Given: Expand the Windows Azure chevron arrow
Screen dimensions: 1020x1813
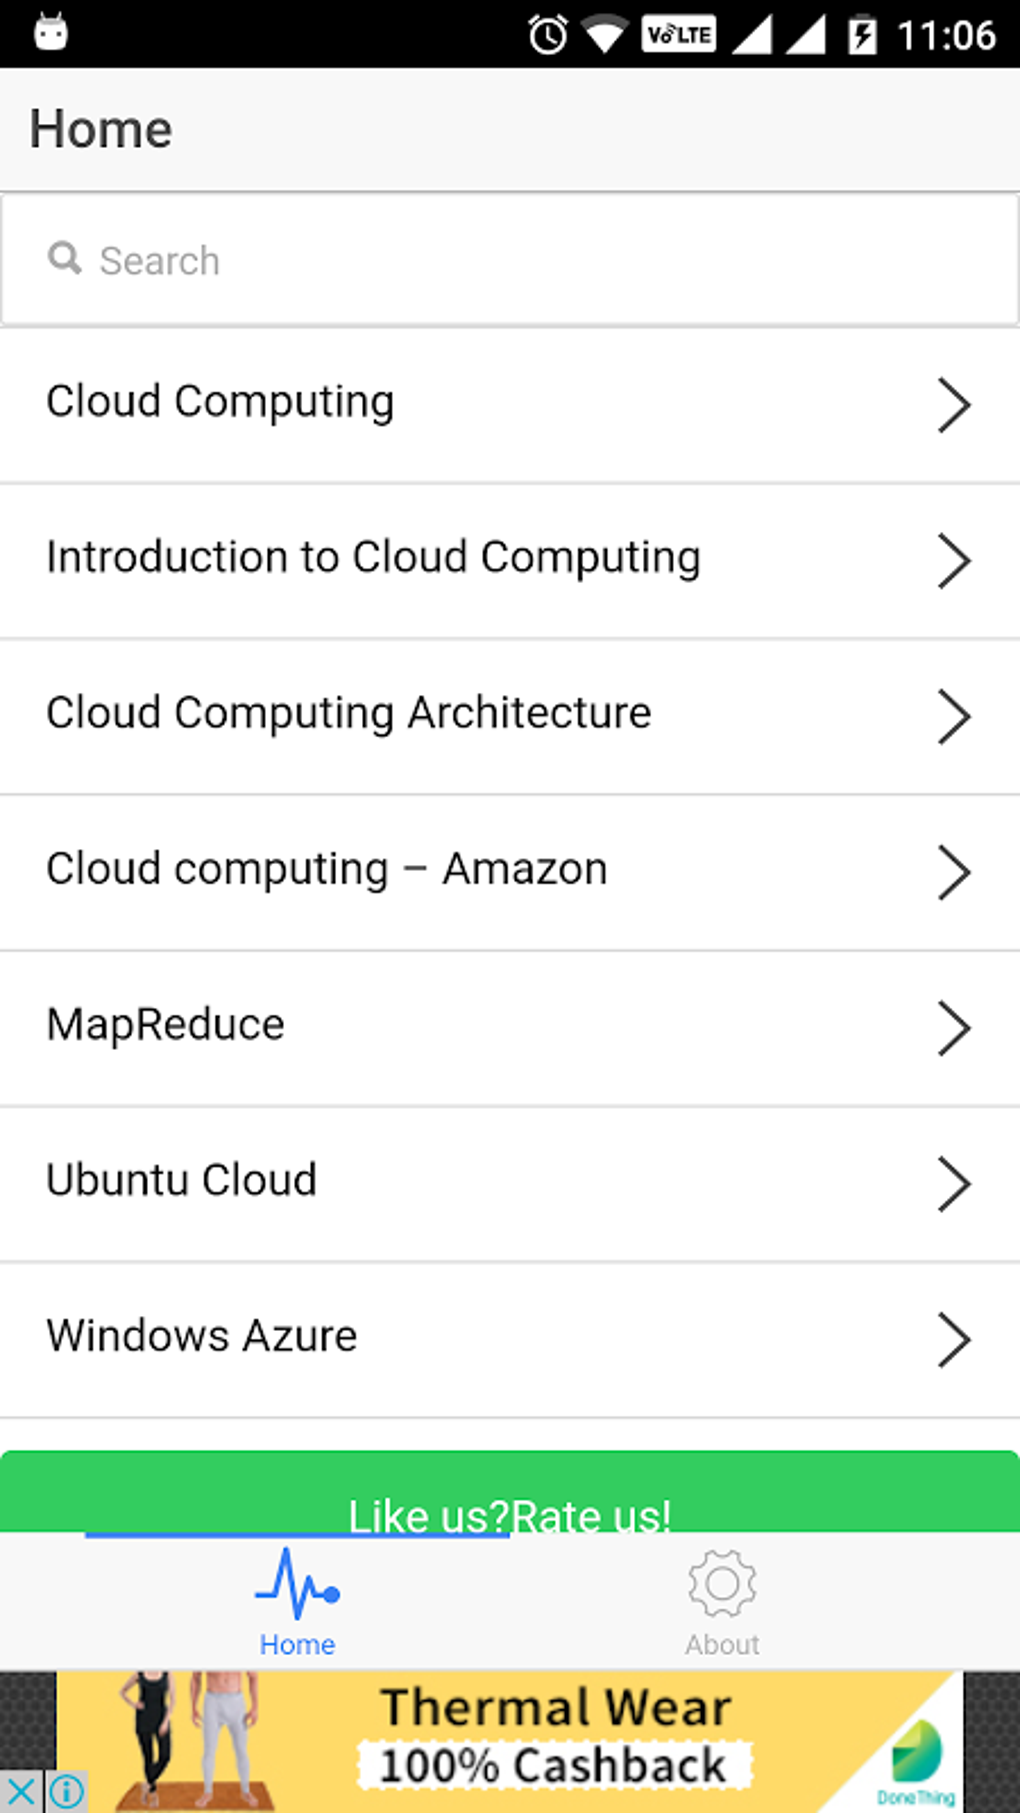Looking at the screenshot, I should pyautogui.click(x=953, y=1339).
